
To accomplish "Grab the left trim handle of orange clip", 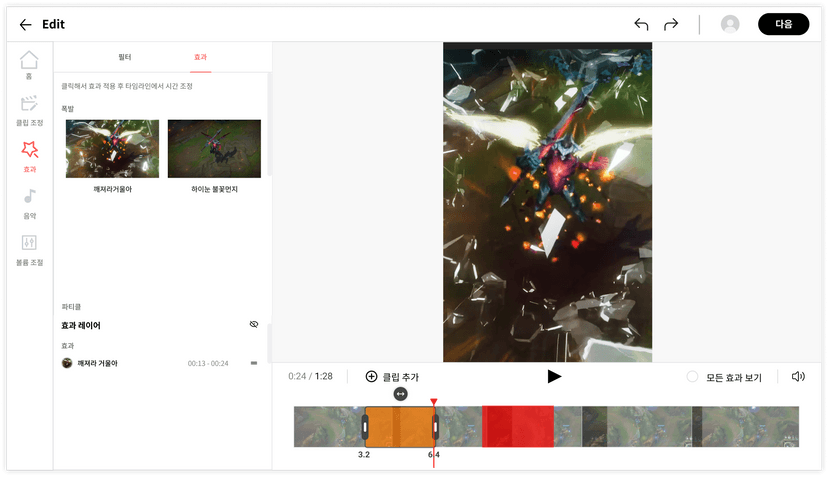I will pos(365,427).
